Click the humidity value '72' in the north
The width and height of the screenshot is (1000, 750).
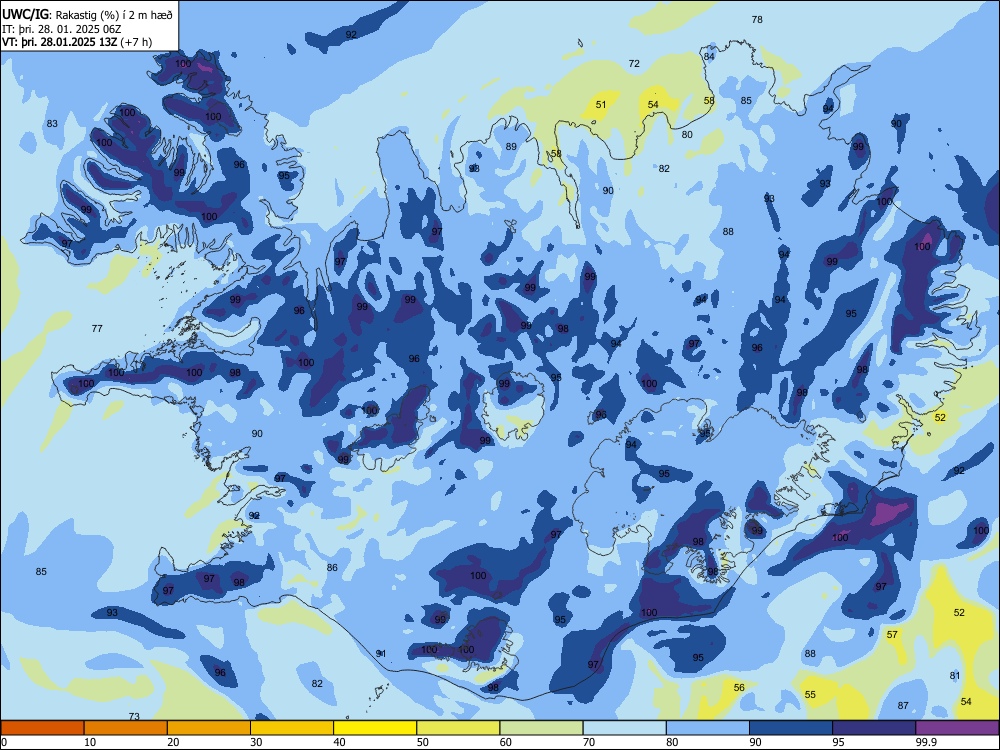point(634,64)
